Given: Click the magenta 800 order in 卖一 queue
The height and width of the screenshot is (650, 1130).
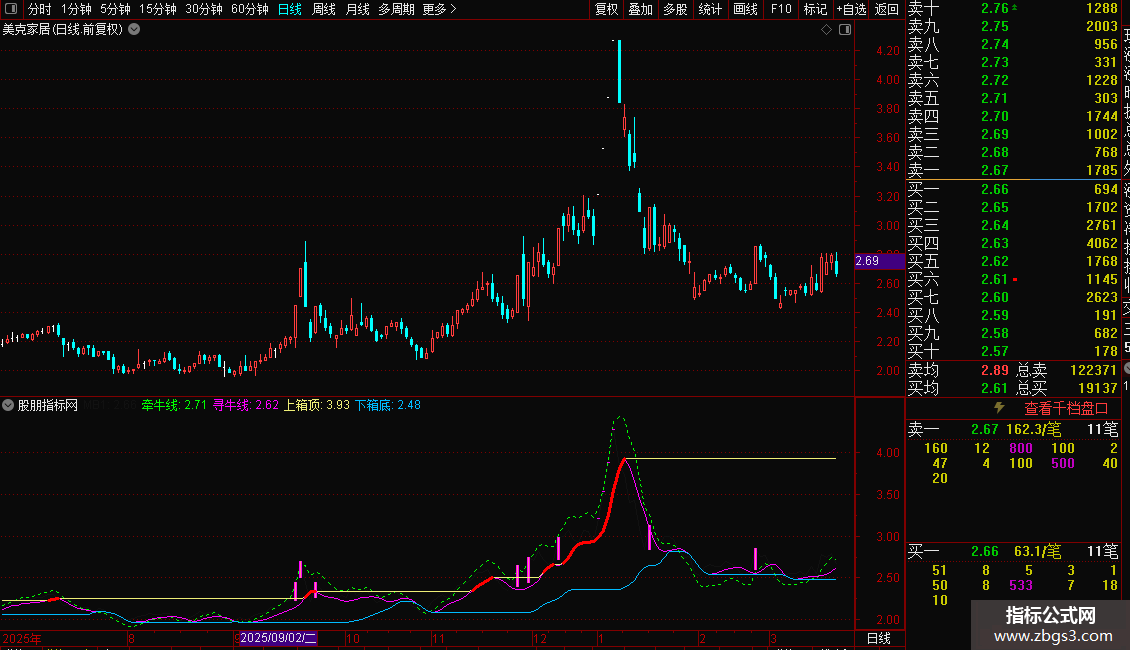Looking at the screenshot, I should (x=1020, y=448).
